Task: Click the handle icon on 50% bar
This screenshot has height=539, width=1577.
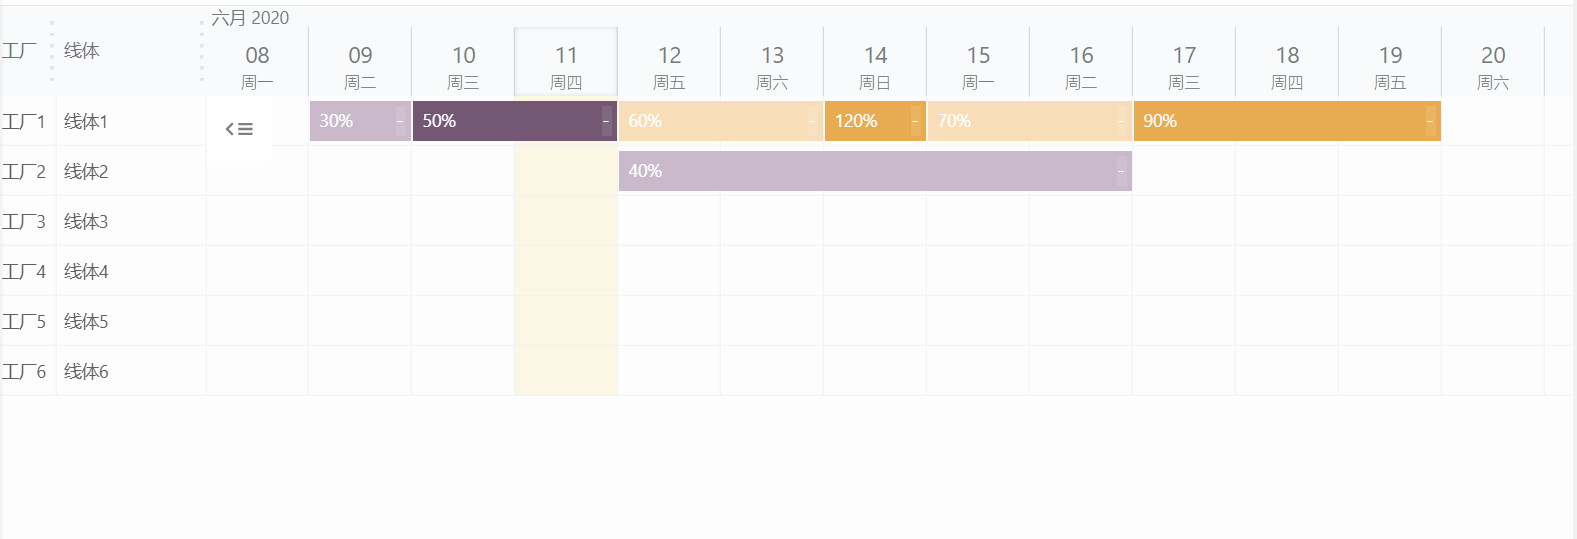Action: coord(606,121)
